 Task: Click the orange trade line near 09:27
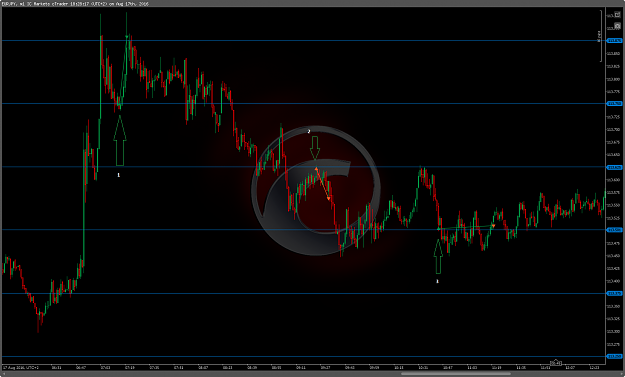322,184
